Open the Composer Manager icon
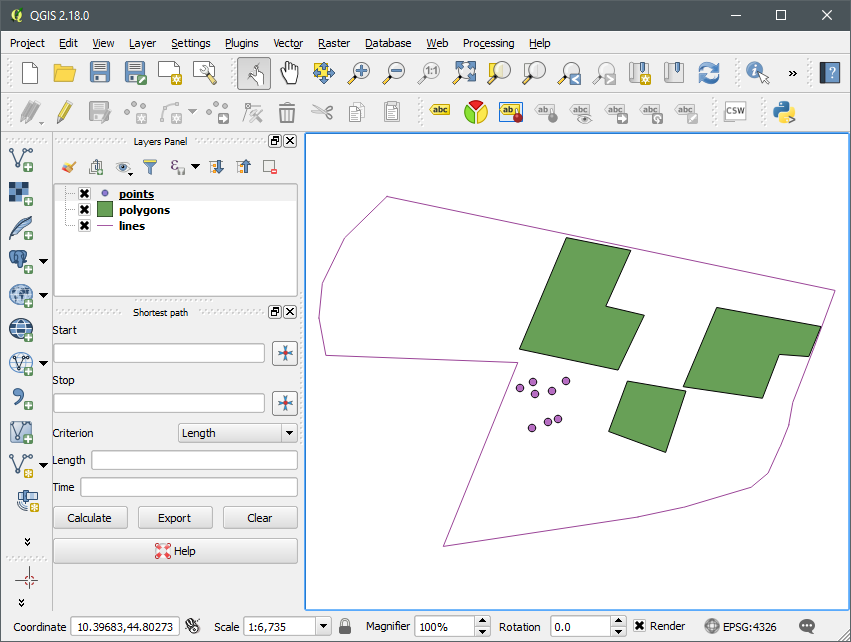Viewport: 851px width, 642px height. click(205, 73)
